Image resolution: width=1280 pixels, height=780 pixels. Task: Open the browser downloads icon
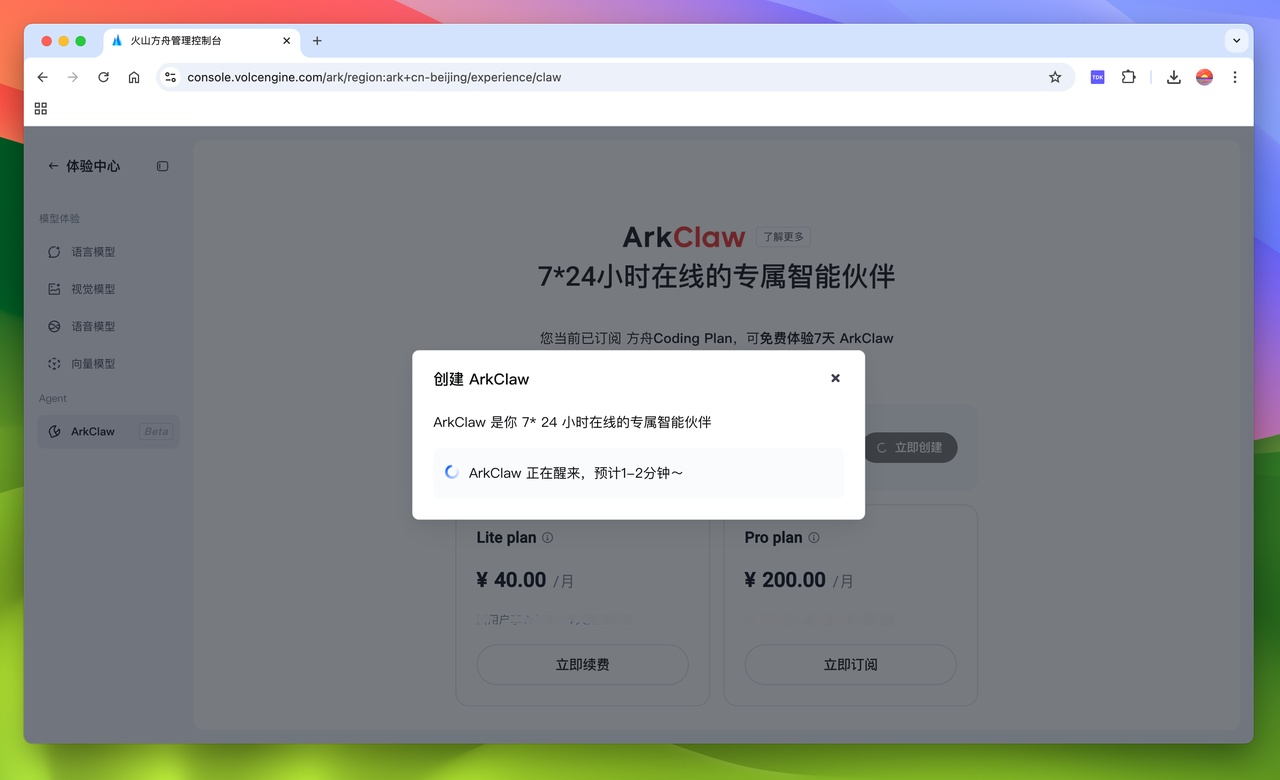[1173, 76]
